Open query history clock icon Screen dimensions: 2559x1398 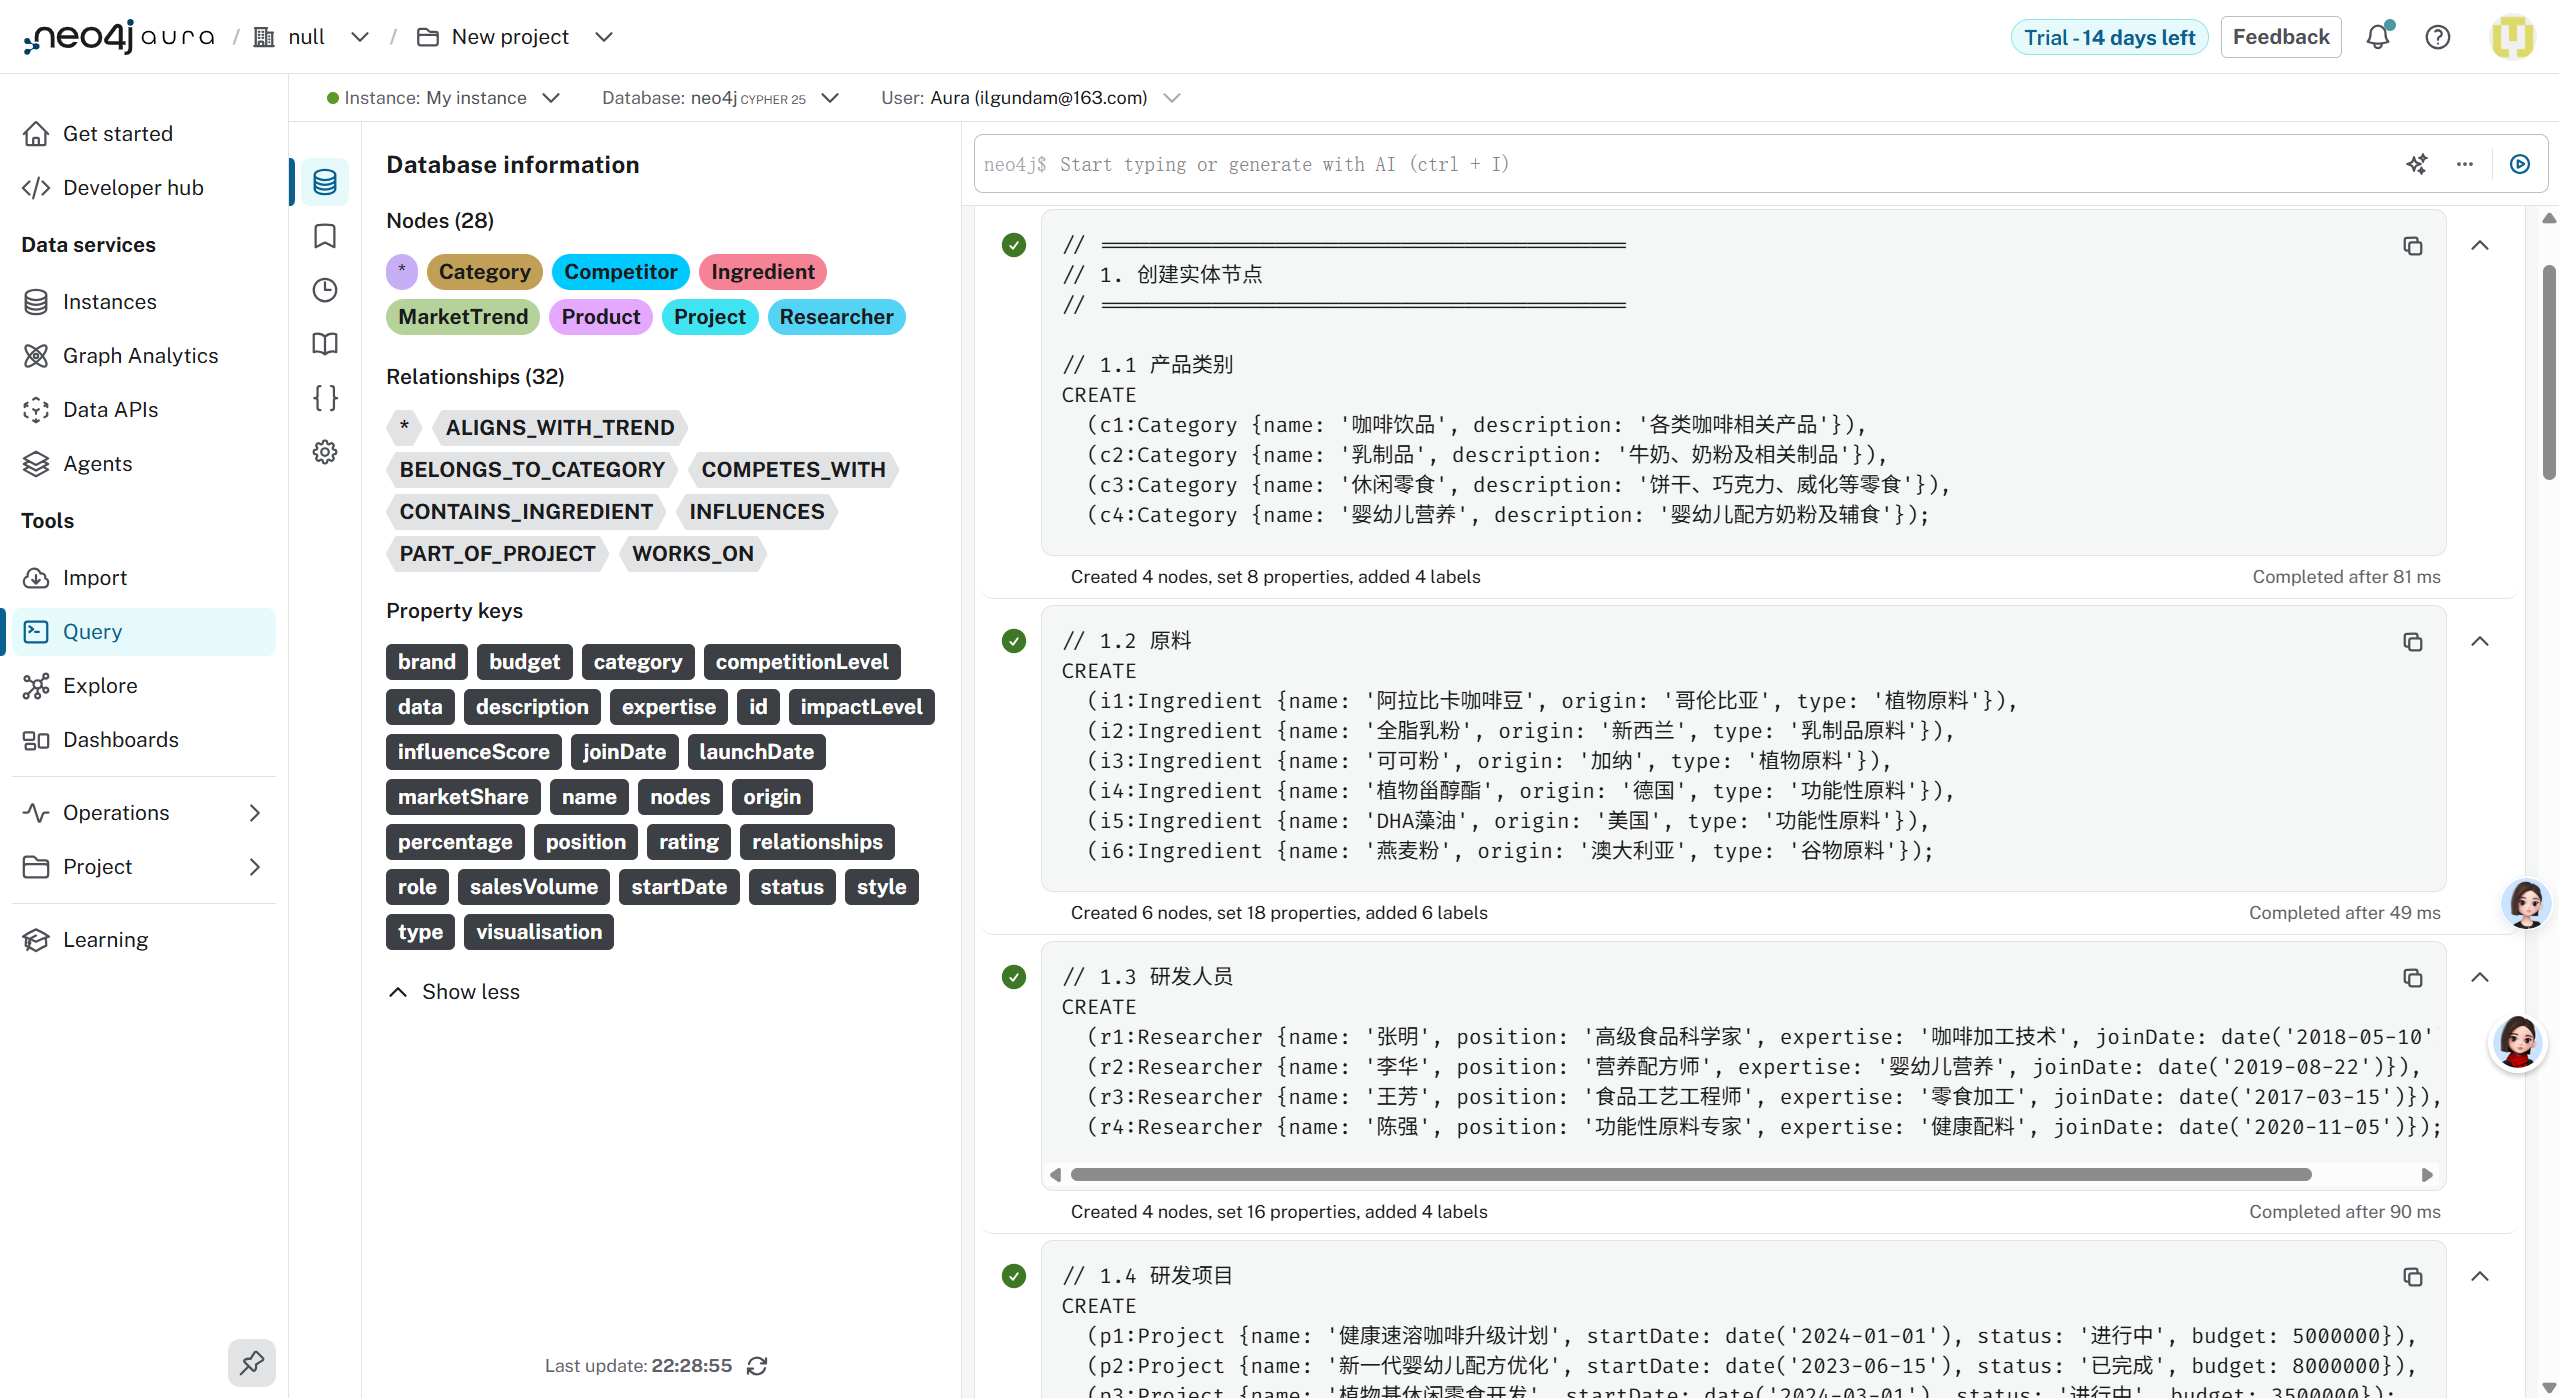325,290
